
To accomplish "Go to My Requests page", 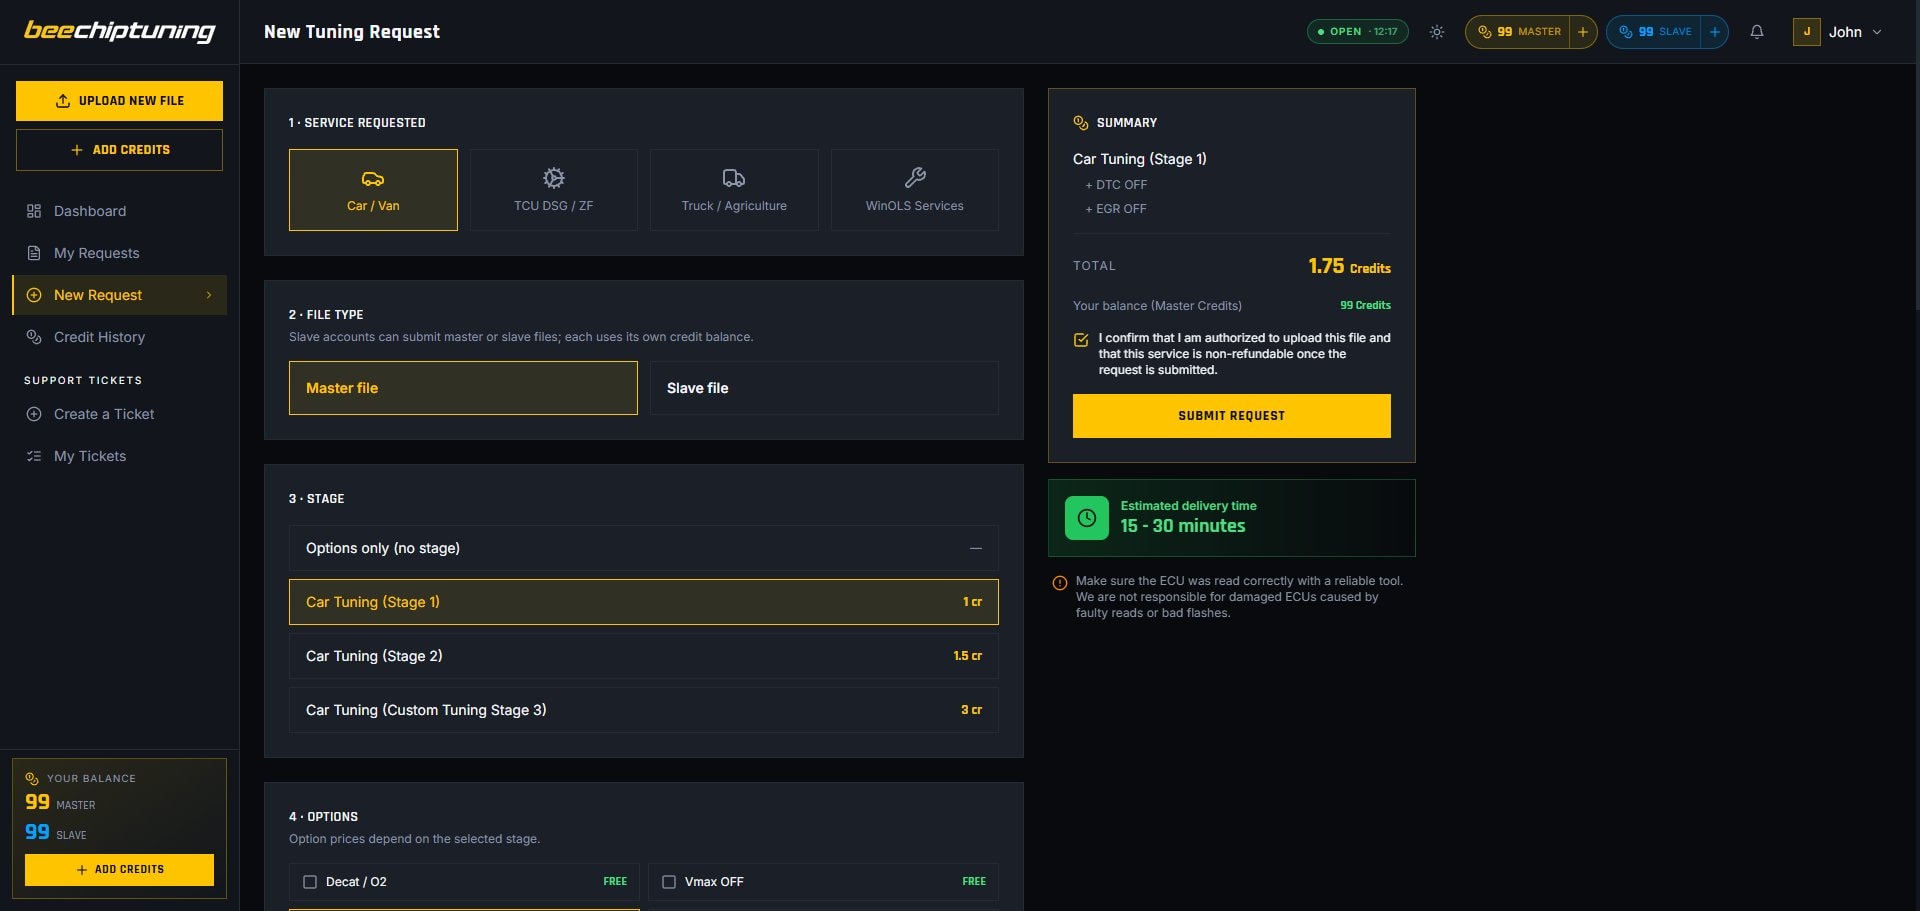I will (119, 253).
